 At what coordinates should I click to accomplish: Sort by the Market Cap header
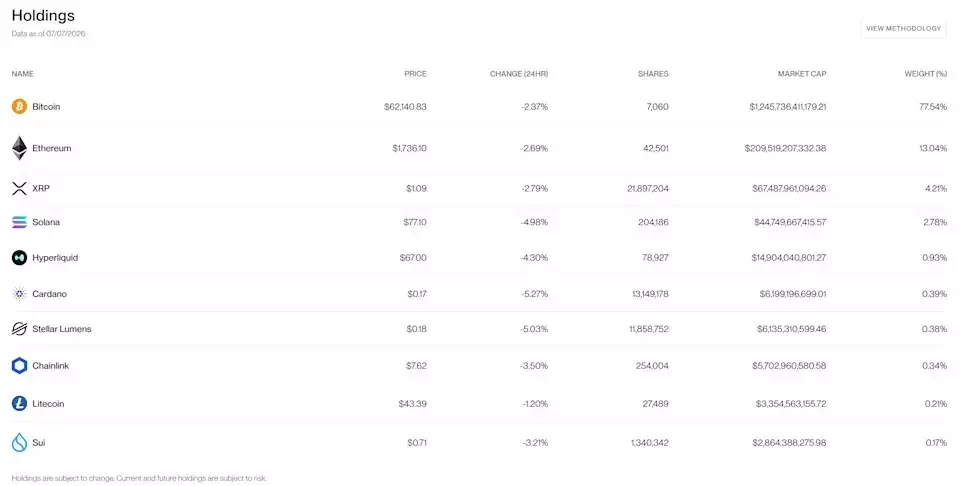coord(801,73)
